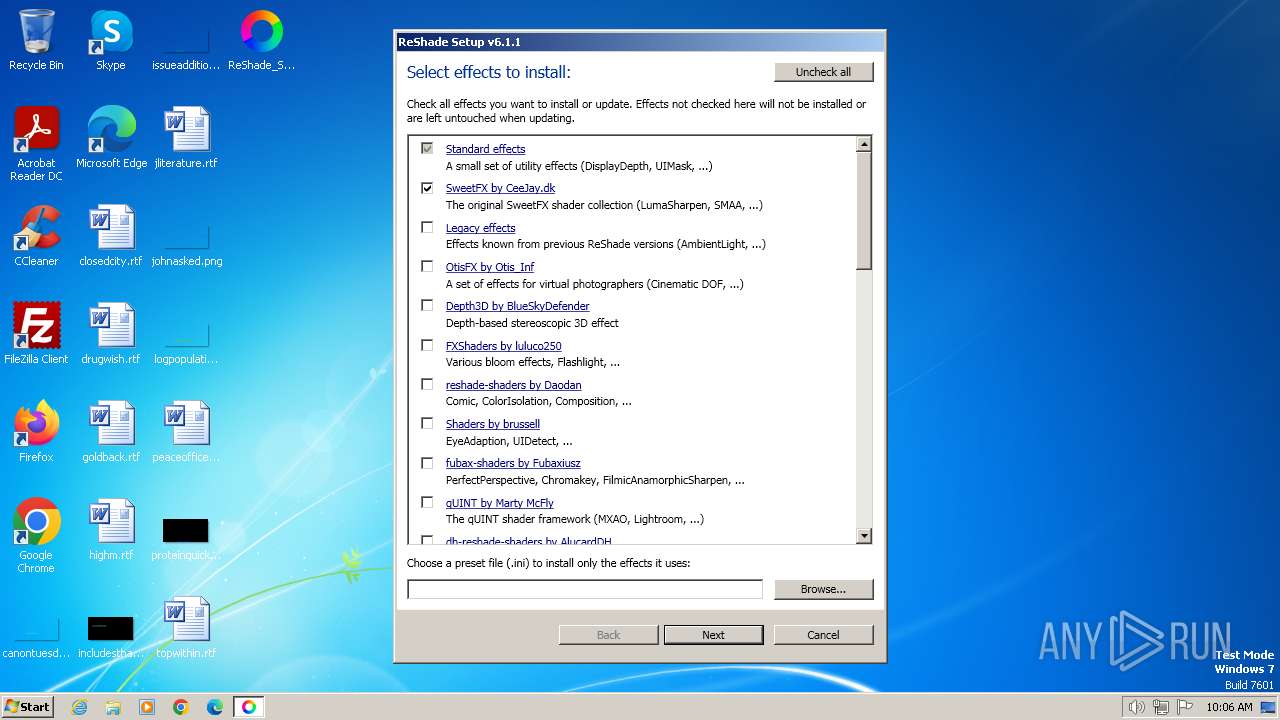Open the Windows Start menu
The height and width of the screenshot is (720, 1280).
point(27,707)
